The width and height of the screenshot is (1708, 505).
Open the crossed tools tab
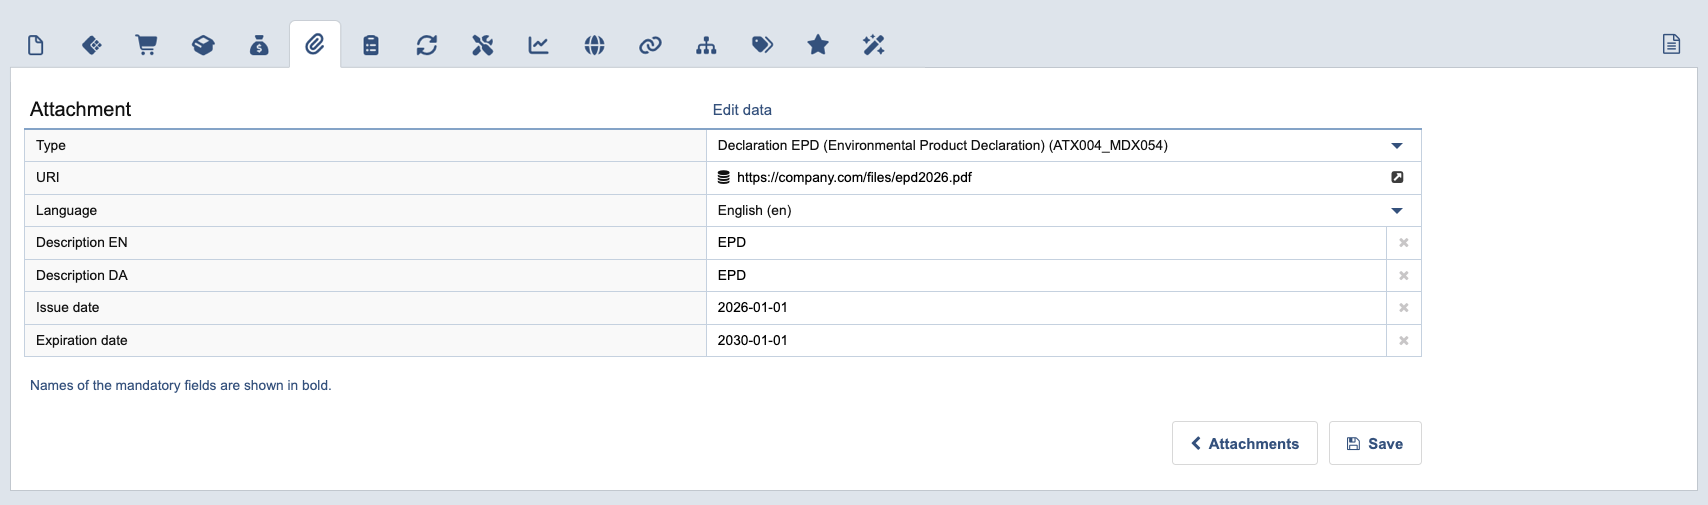click(x=483, y=45)
